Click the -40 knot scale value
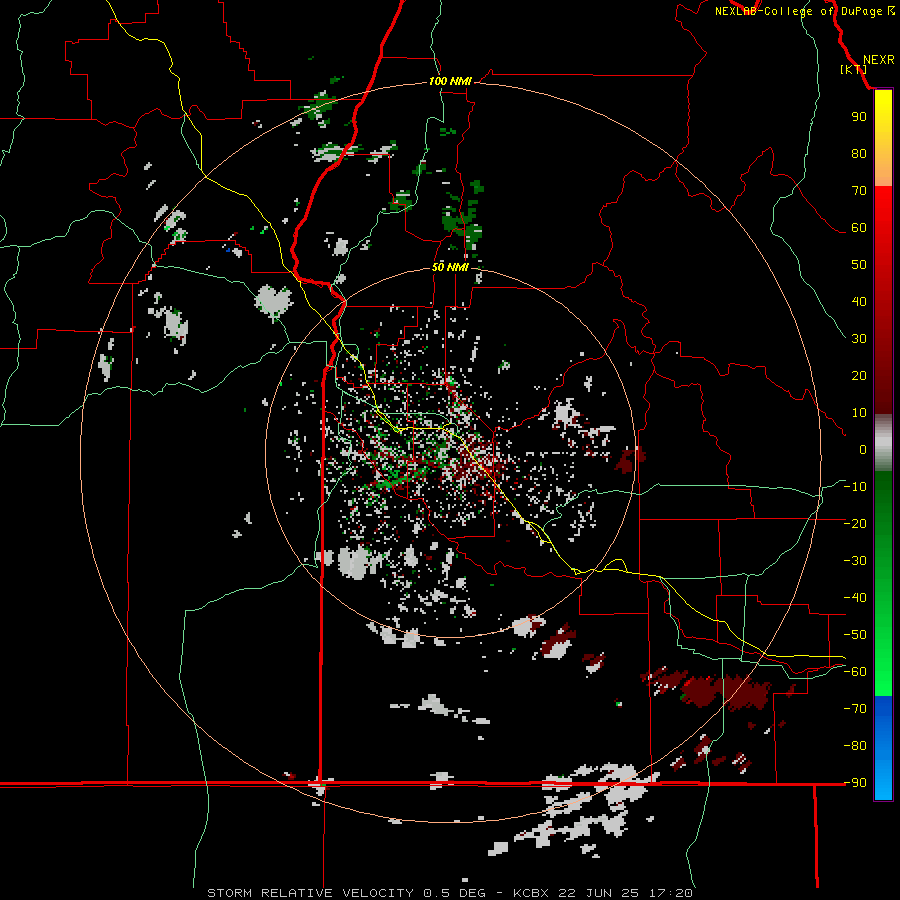Viewport: 900px width, 900px height. pyautogui.click(x=855, y=598)
